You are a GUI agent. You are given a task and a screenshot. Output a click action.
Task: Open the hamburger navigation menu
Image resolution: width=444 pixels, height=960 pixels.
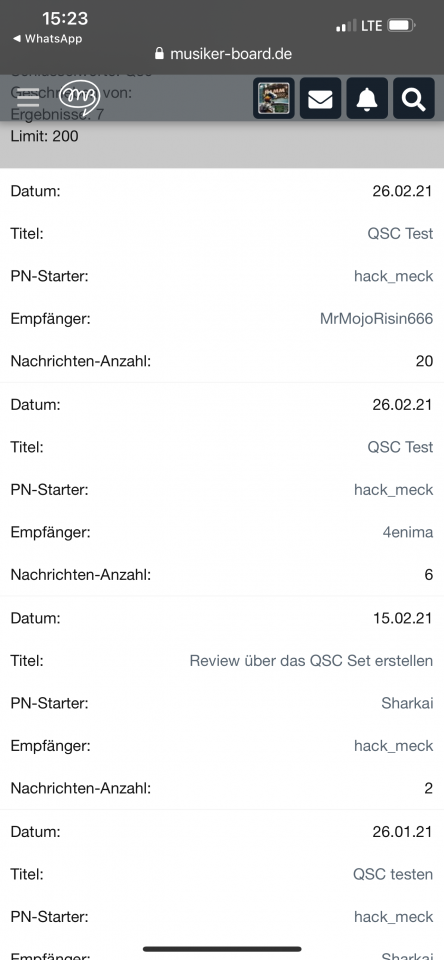point(28,98)
